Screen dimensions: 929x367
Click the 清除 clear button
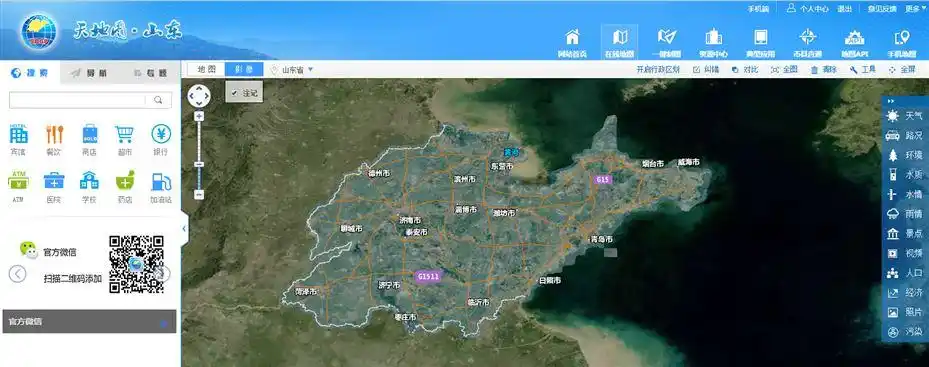824,69
